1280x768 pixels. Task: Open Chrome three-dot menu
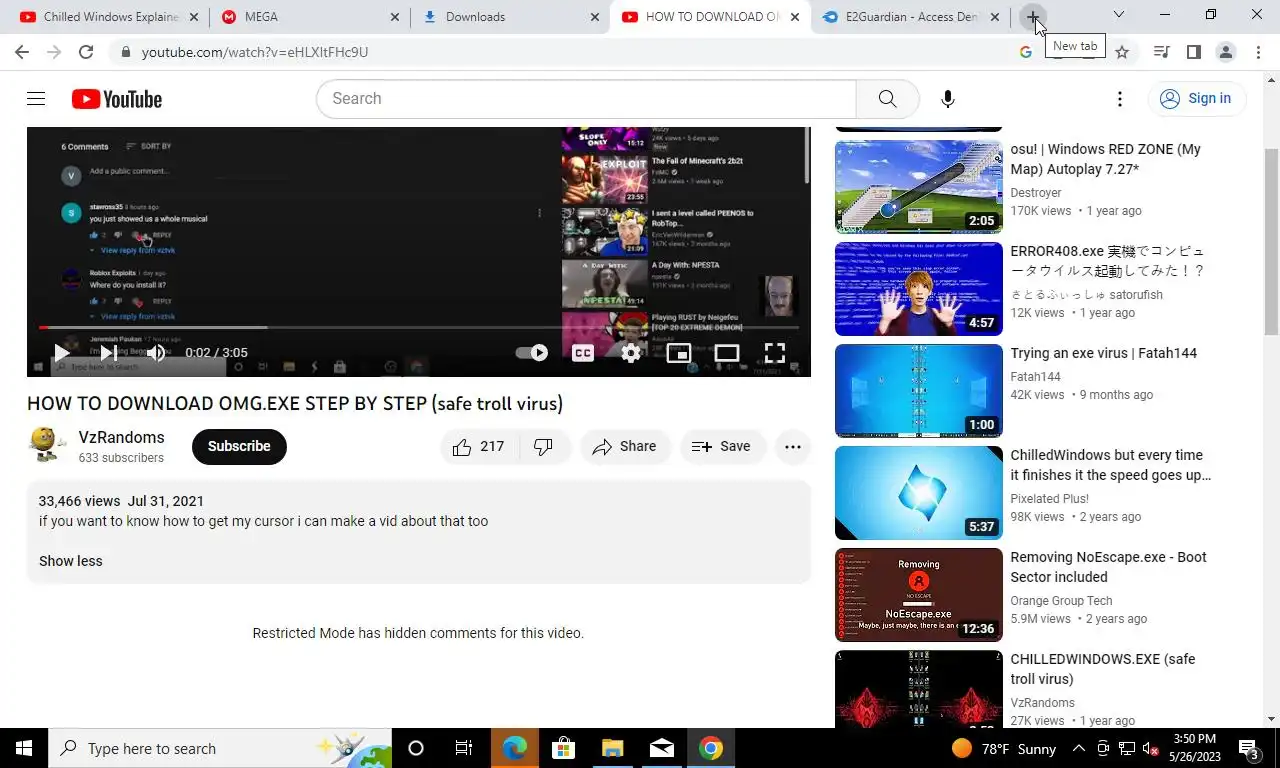coord(1258,52)
